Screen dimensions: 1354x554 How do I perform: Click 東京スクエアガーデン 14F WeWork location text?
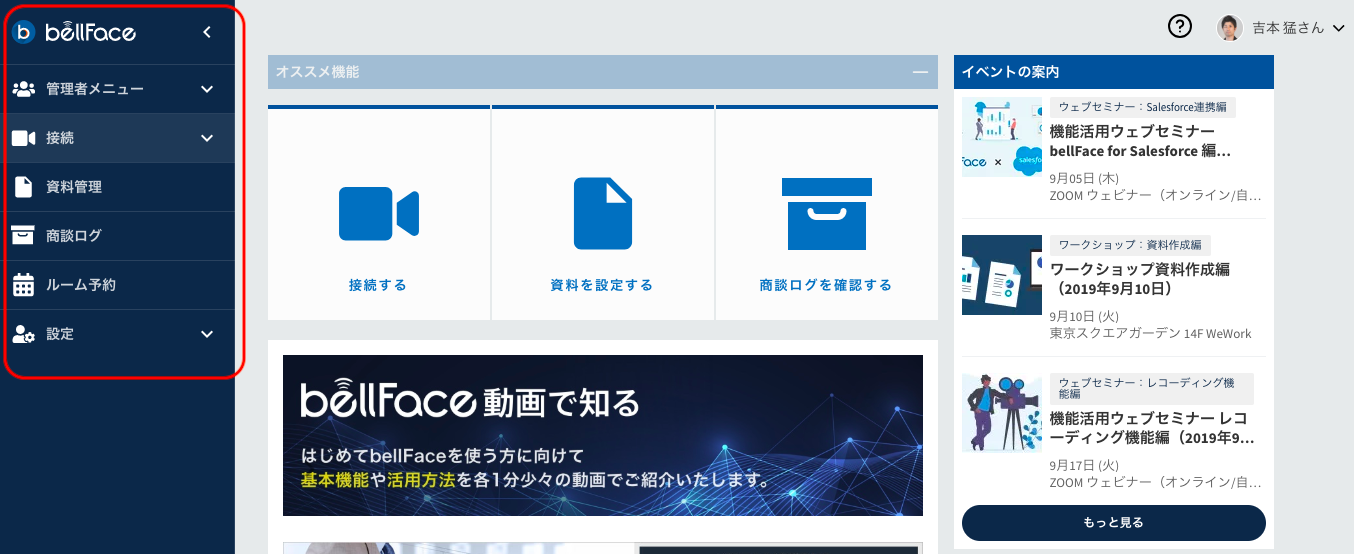pyautogui.click(x=1150, y=334)
